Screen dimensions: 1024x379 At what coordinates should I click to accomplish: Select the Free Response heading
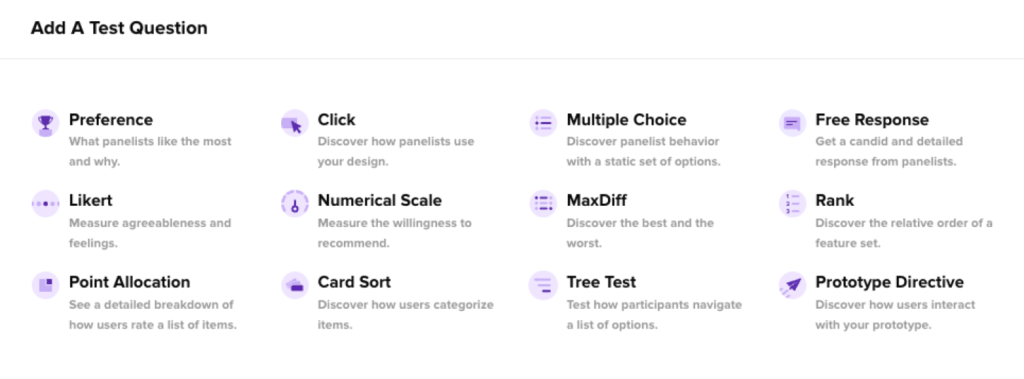click(872, 120)
